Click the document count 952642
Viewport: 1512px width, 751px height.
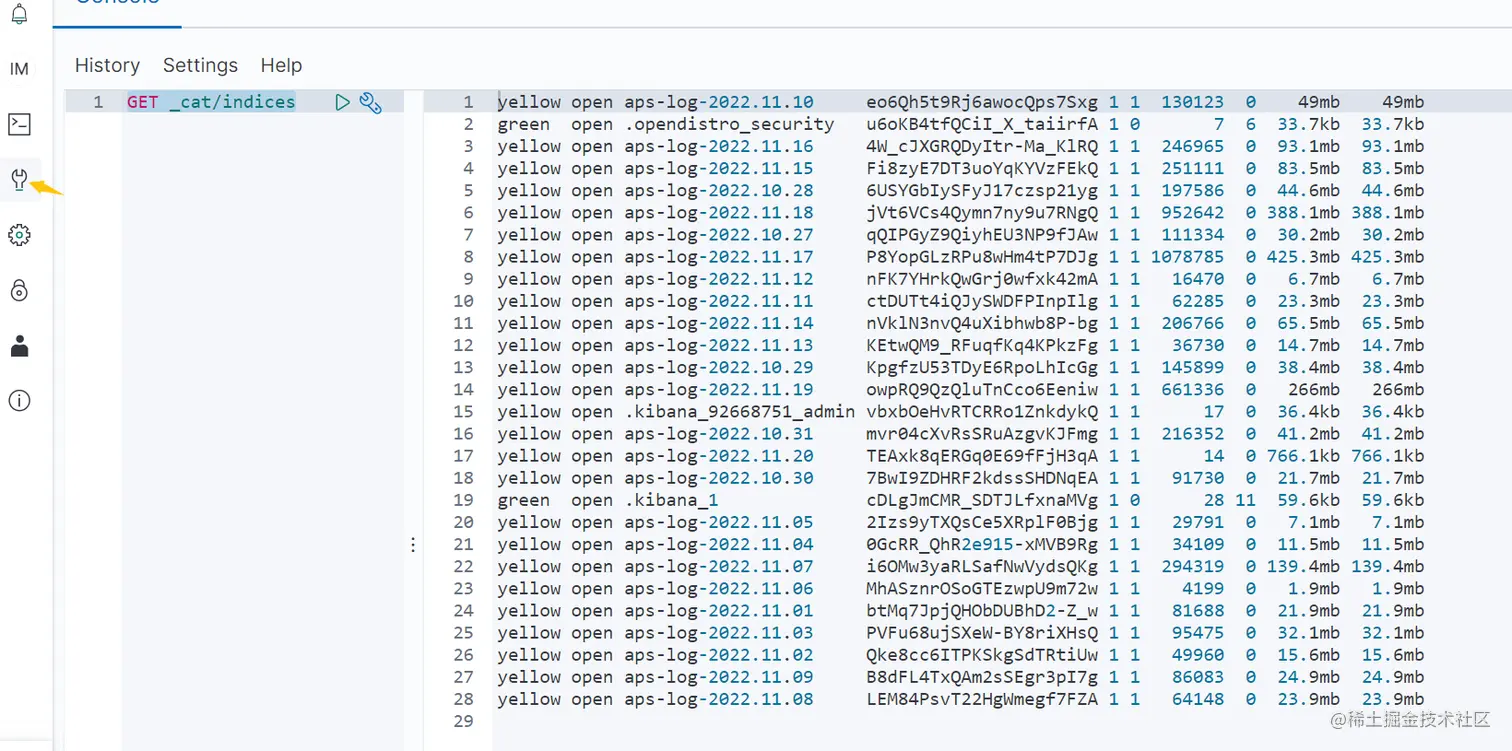tap(1192, 212)
